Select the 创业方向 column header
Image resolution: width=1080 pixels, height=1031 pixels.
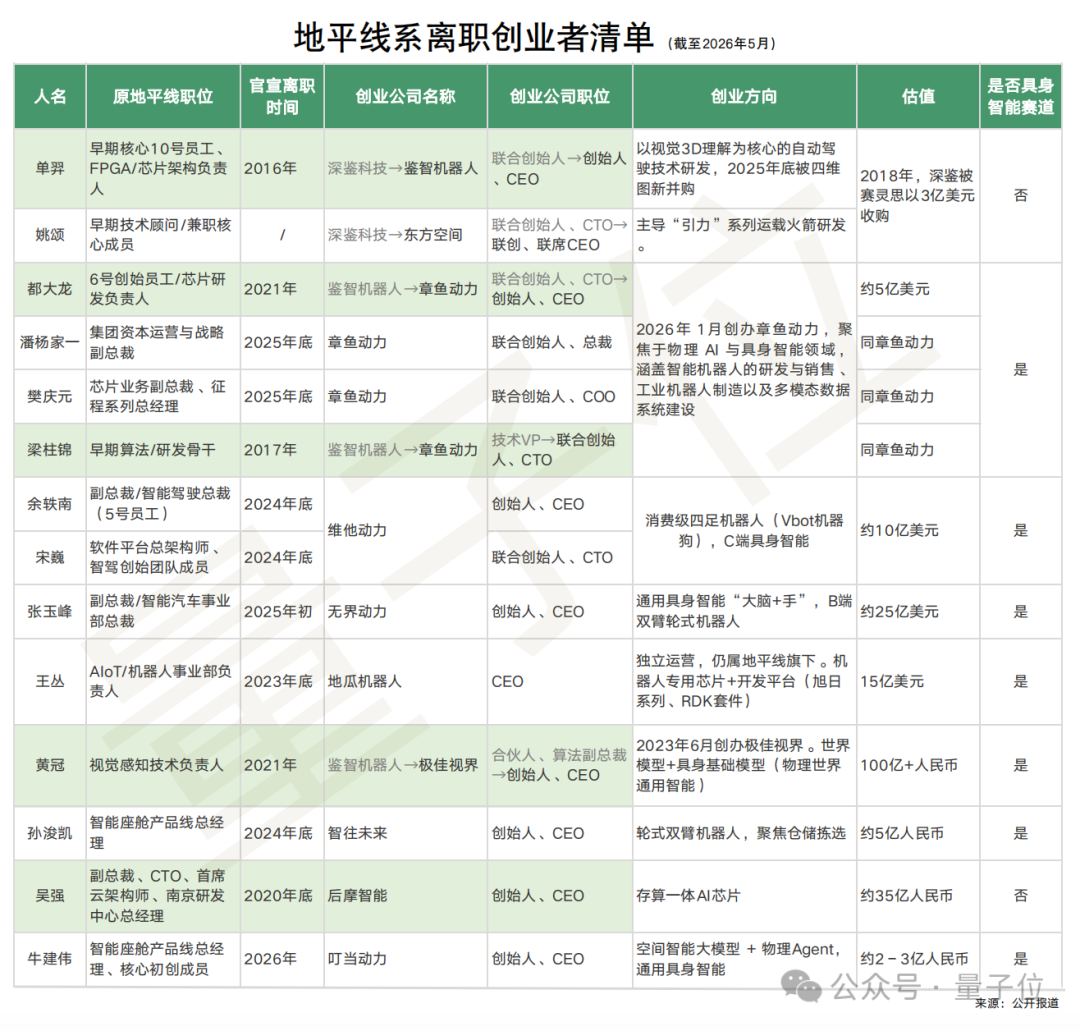744,96
